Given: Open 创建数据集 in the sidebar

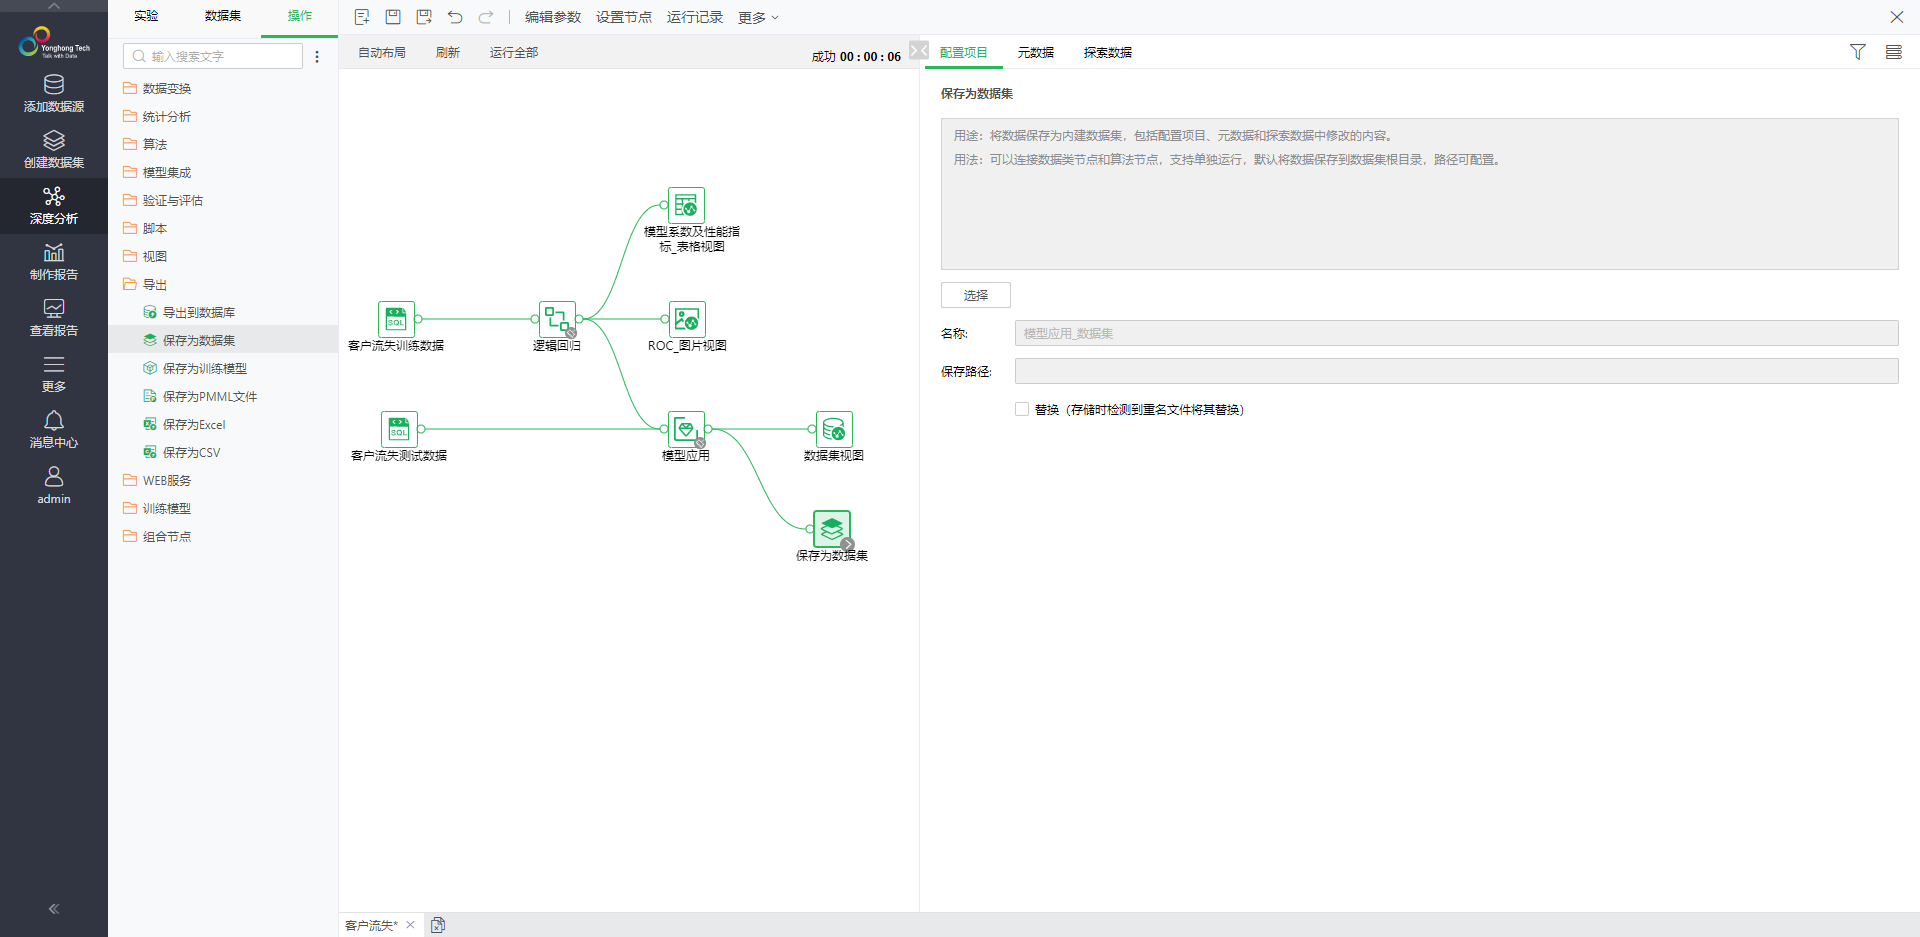Looking at the screenshot, I should [x=54, y=150].
